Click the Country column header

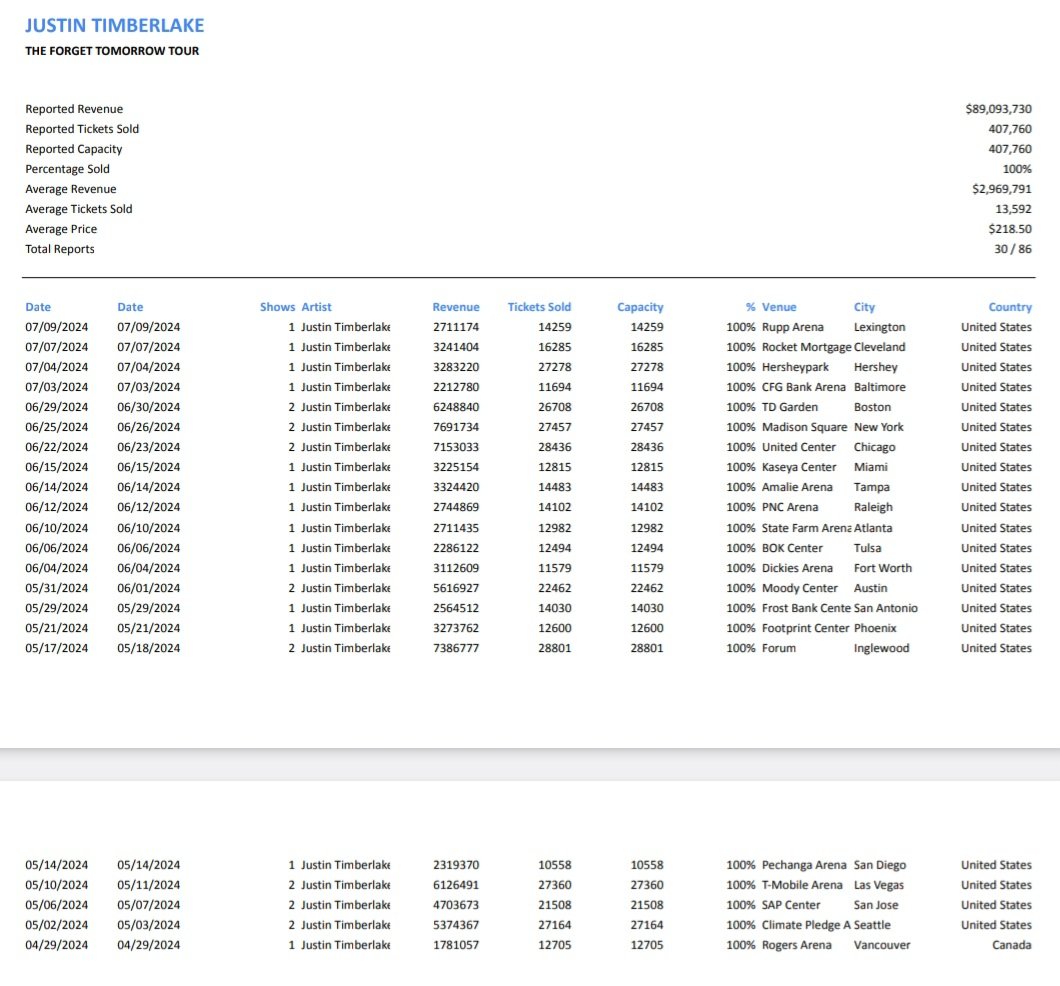1010,307
